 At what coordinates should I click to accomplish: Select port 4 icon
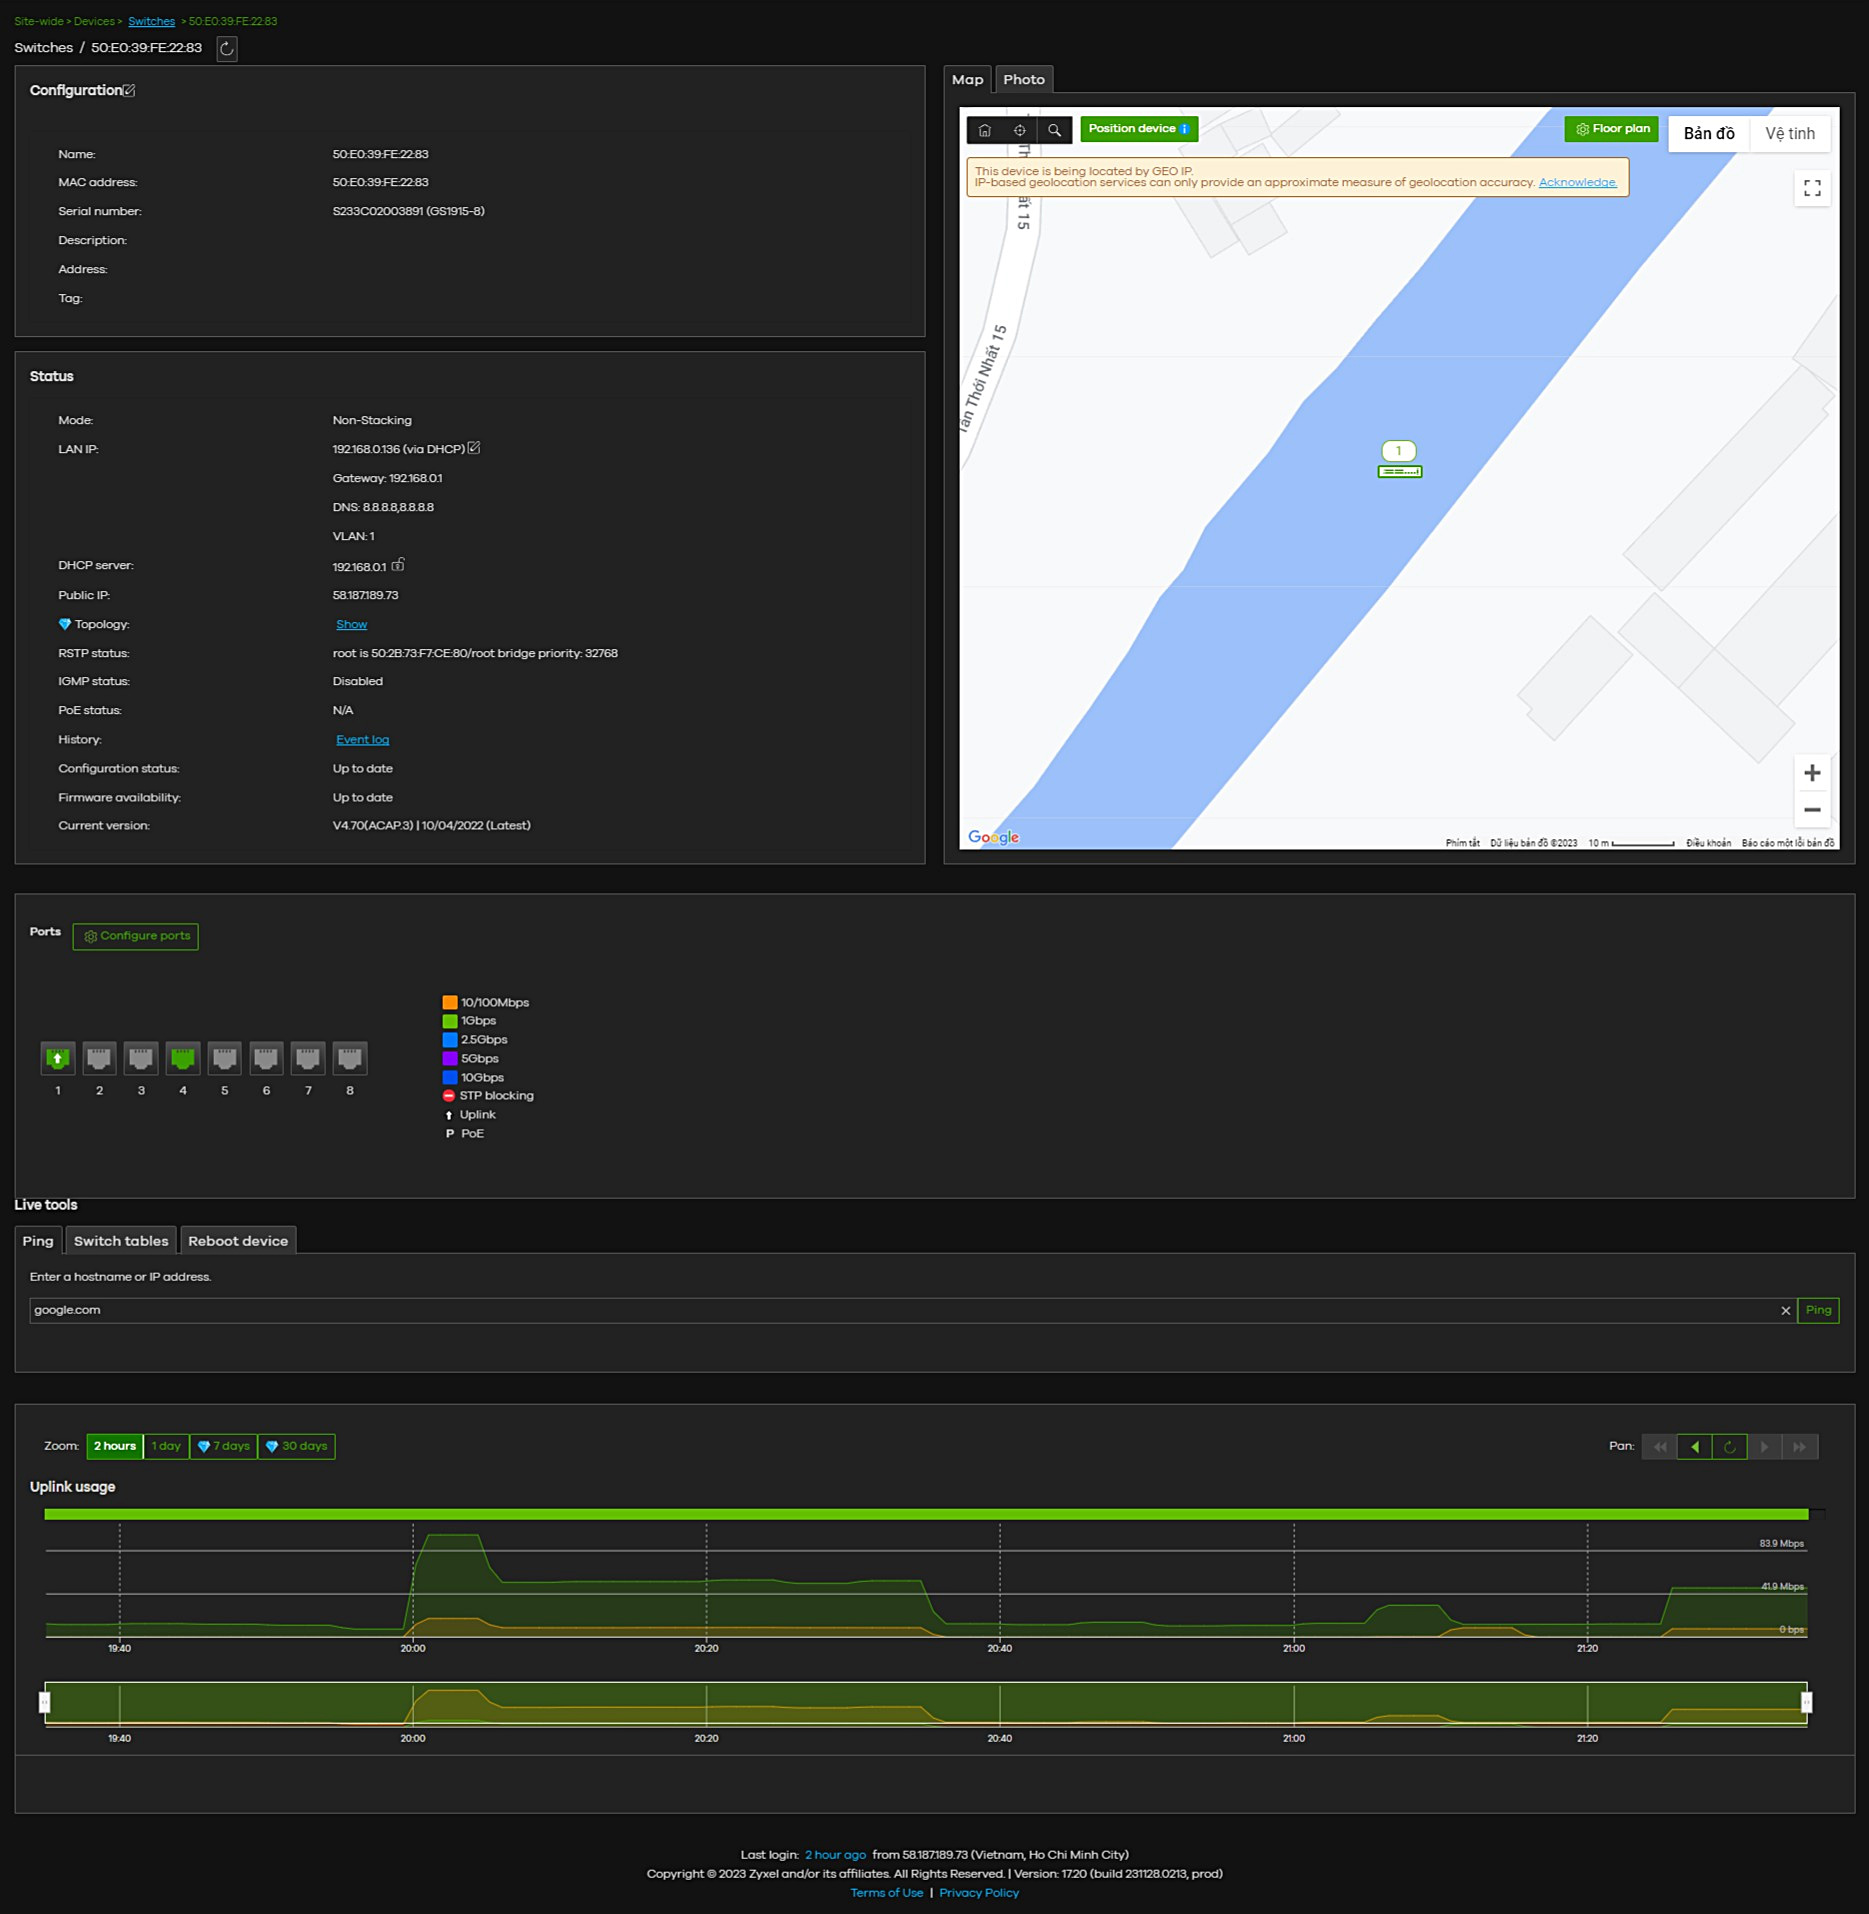tap(183, 1058)
